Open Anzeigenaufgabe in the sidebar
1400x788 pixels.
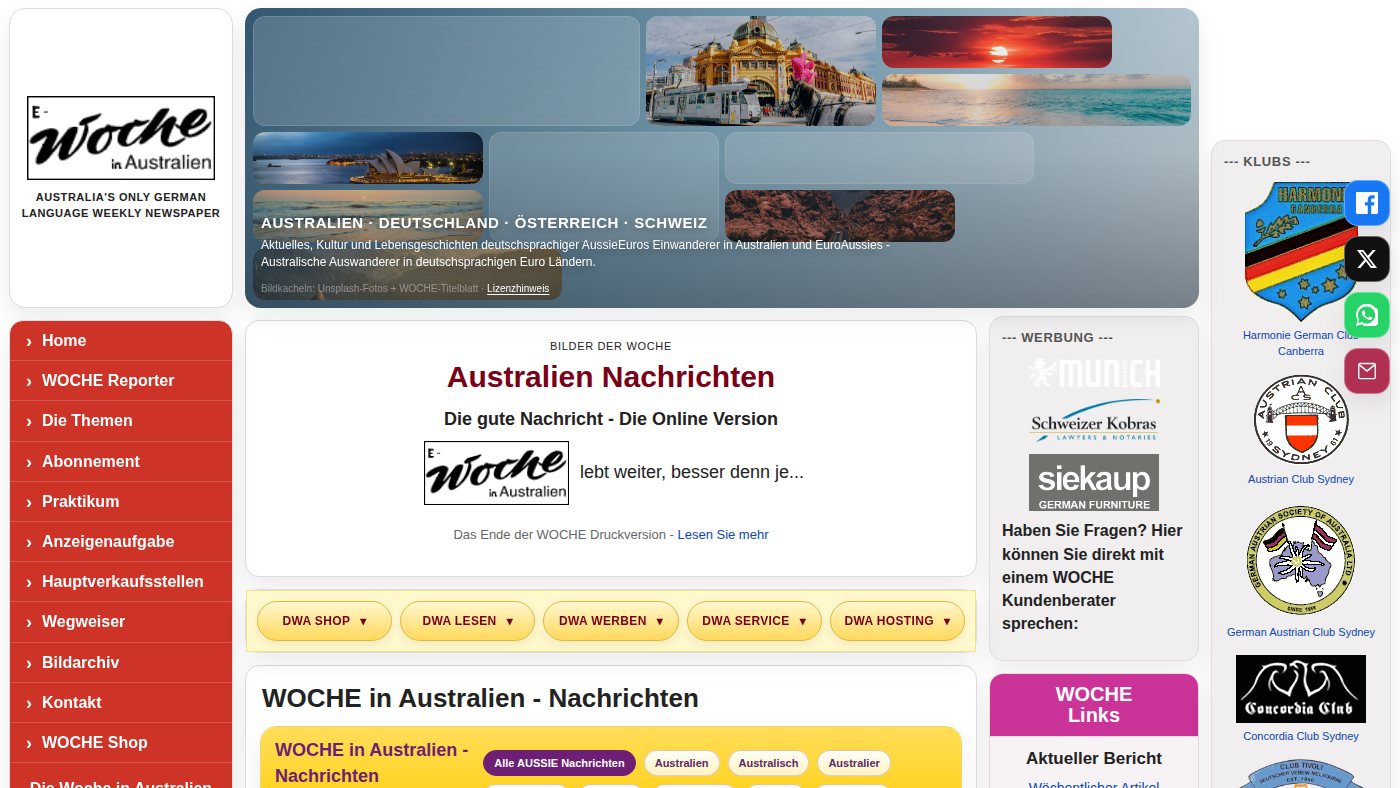(x=121, y=542)
